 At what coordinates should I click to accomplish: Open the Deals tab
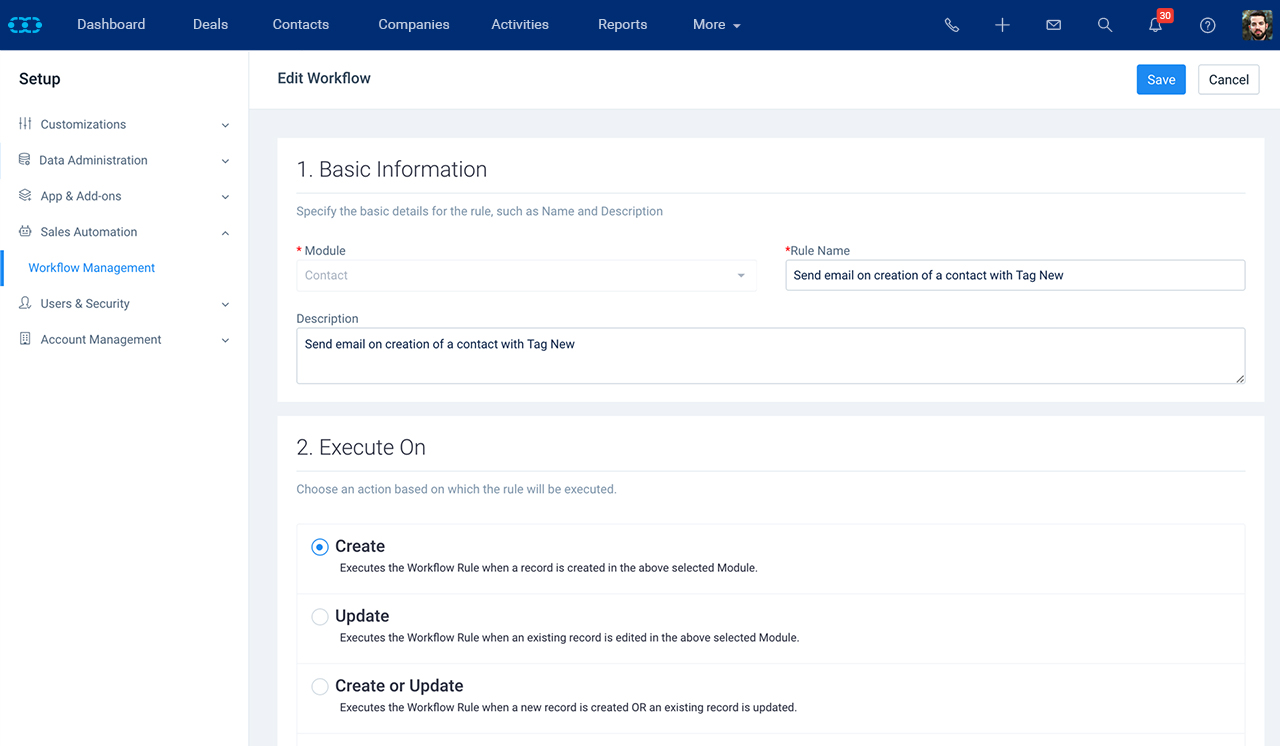[x=210, y=25]
